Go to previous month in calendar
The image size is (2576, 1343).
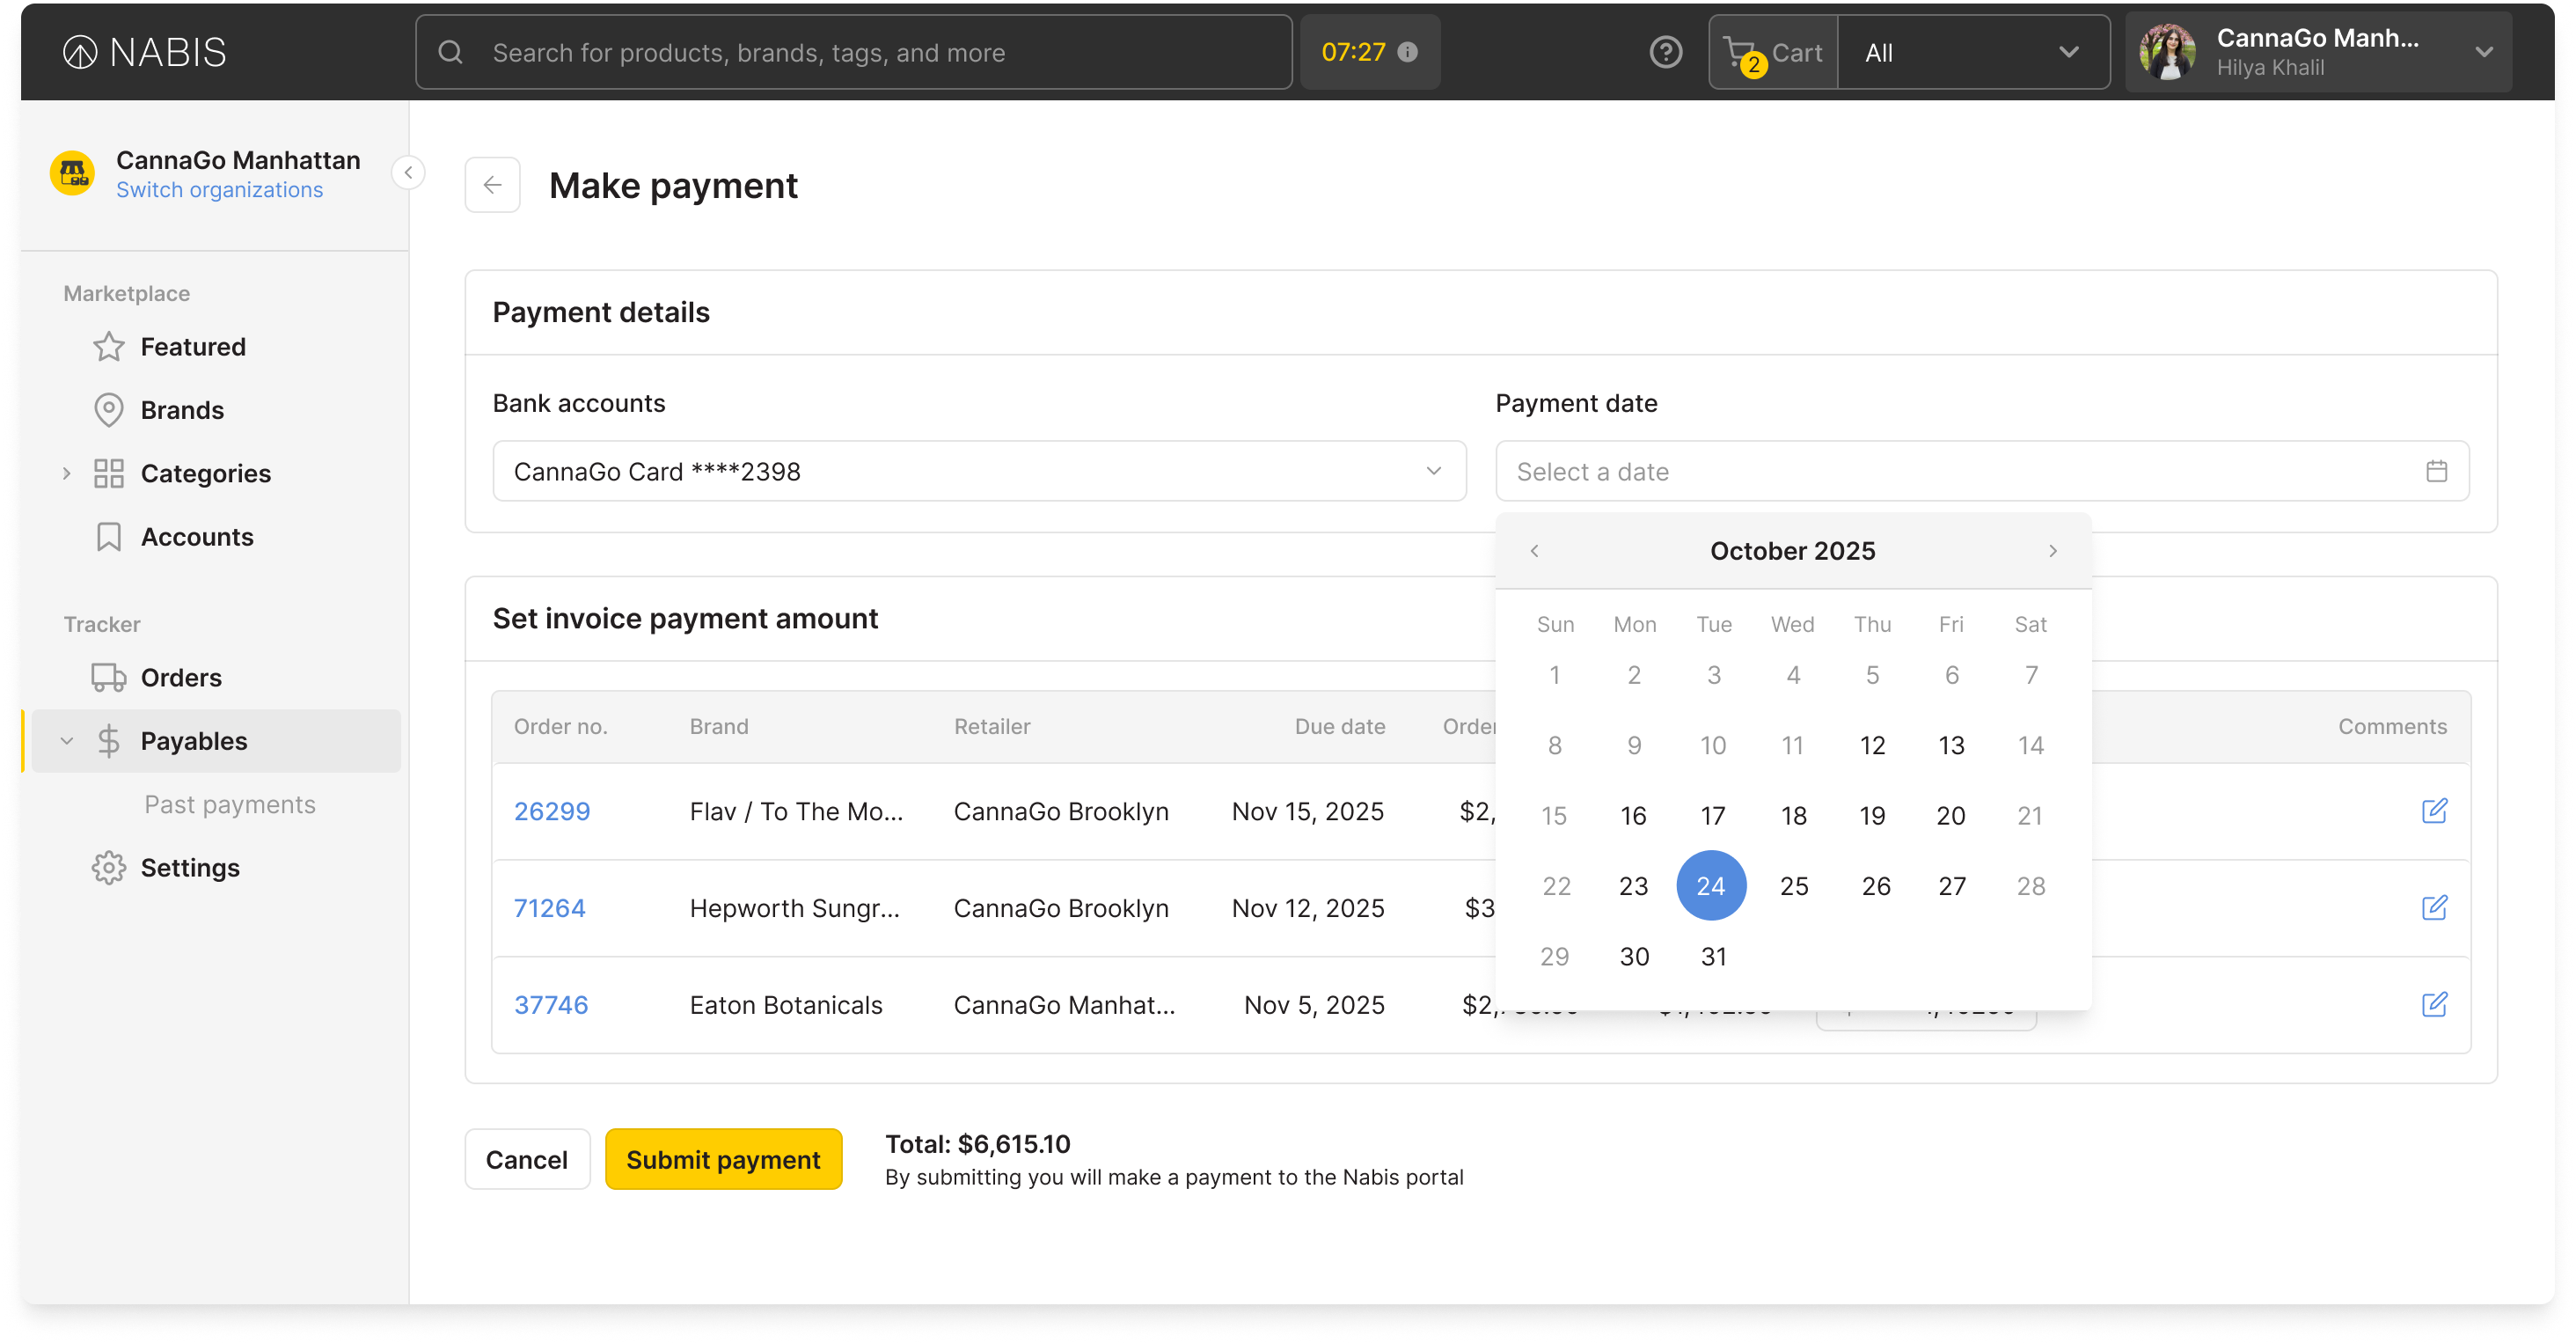[x=1534, y=551]
